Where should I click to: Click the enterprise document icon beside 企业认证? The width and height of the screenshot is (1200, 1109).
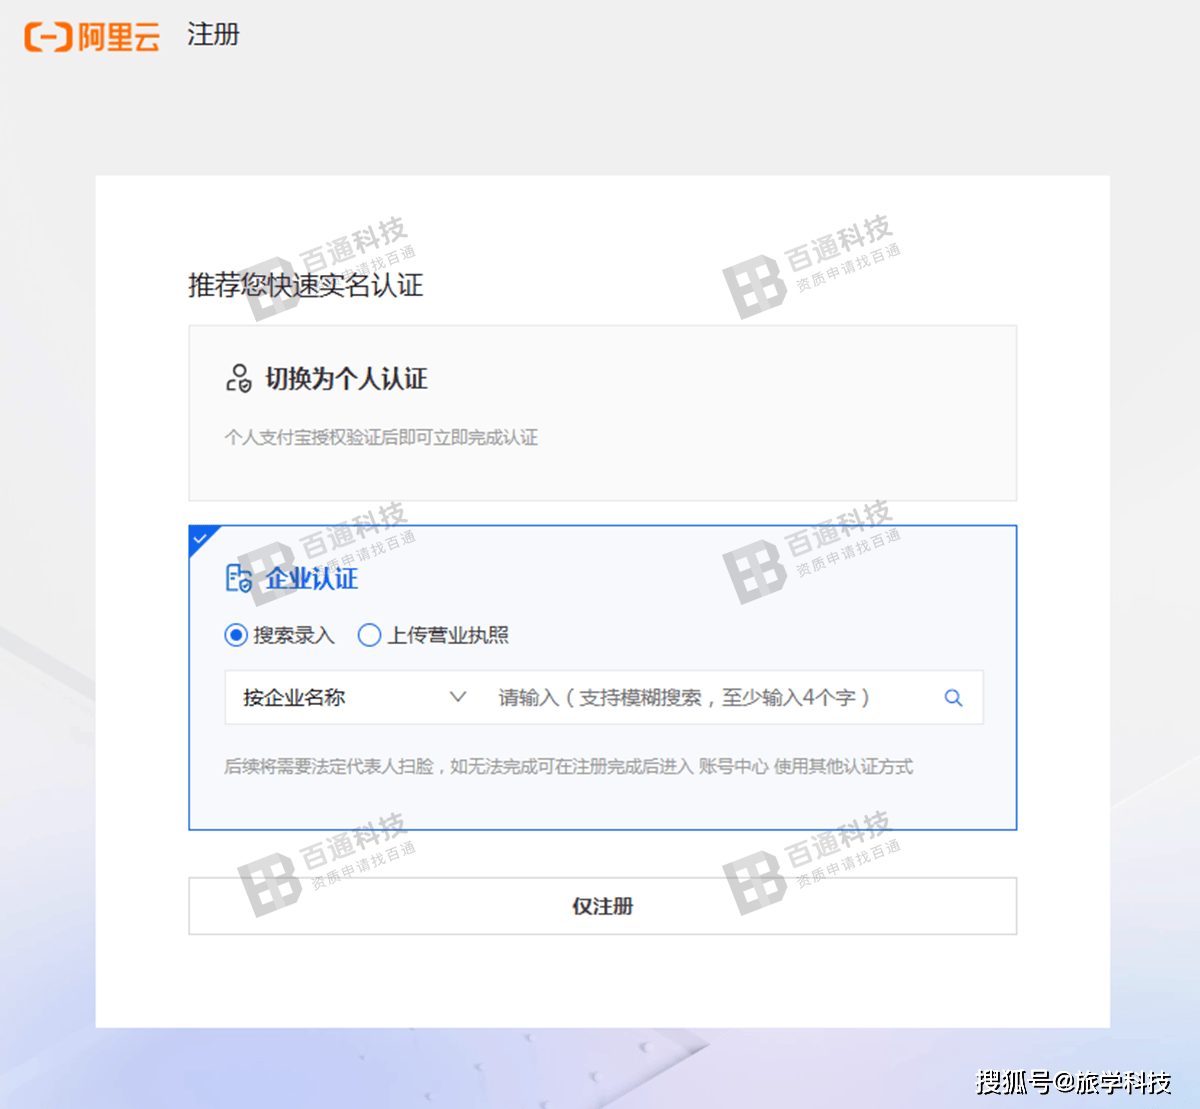click(x=238, y=578)
